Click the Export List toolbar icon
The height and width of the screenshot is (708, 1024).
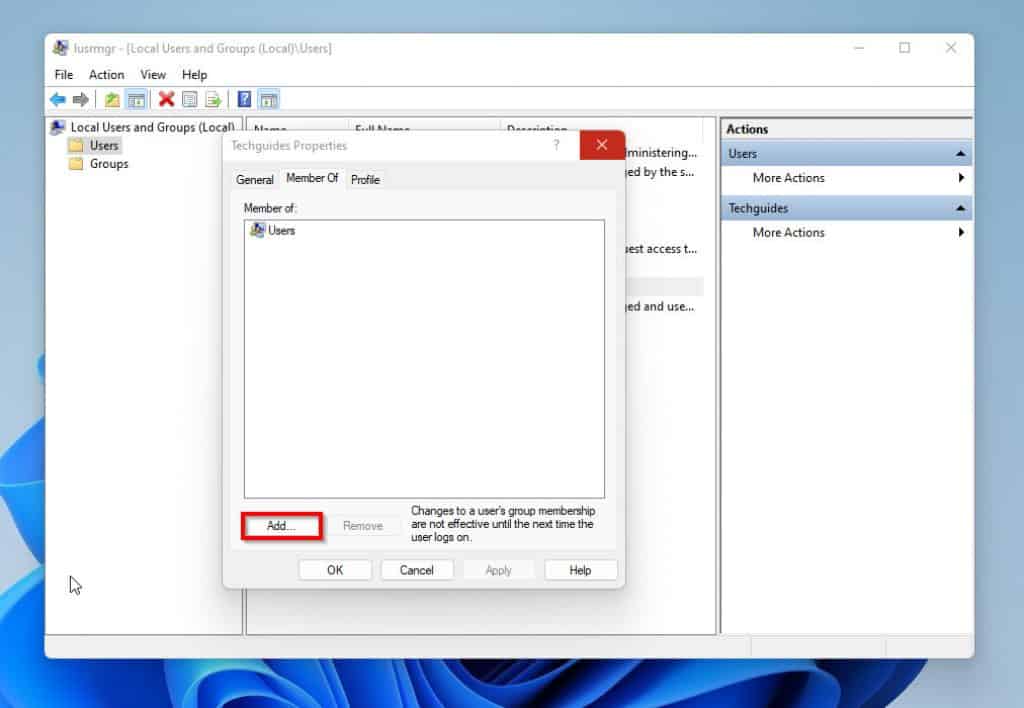pyautogui.click(x=213, y=99)
